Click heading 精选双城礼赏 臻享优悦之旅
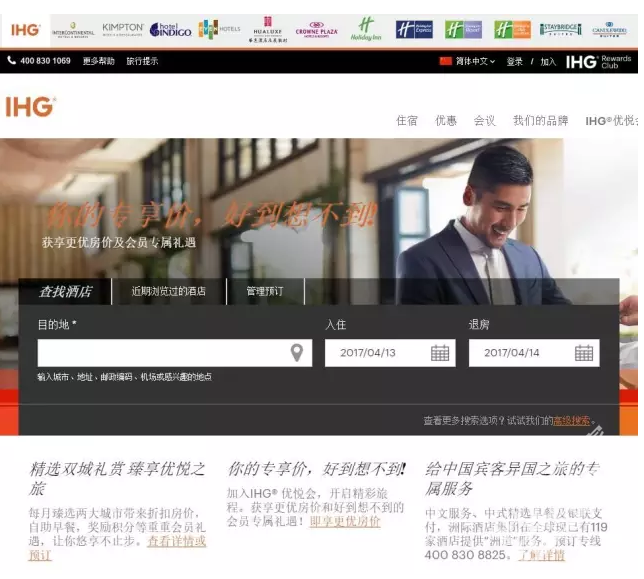The height and width of the screenshot is (579, 644). (117, 478)
